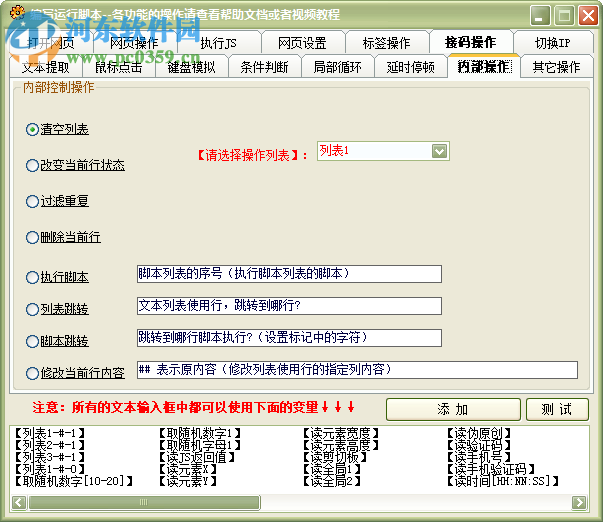Viewport: 603px width, 522px height.
Task: Pick variable 【读JS返回值】
Action: pyautogui.click(x=197, y=457)
